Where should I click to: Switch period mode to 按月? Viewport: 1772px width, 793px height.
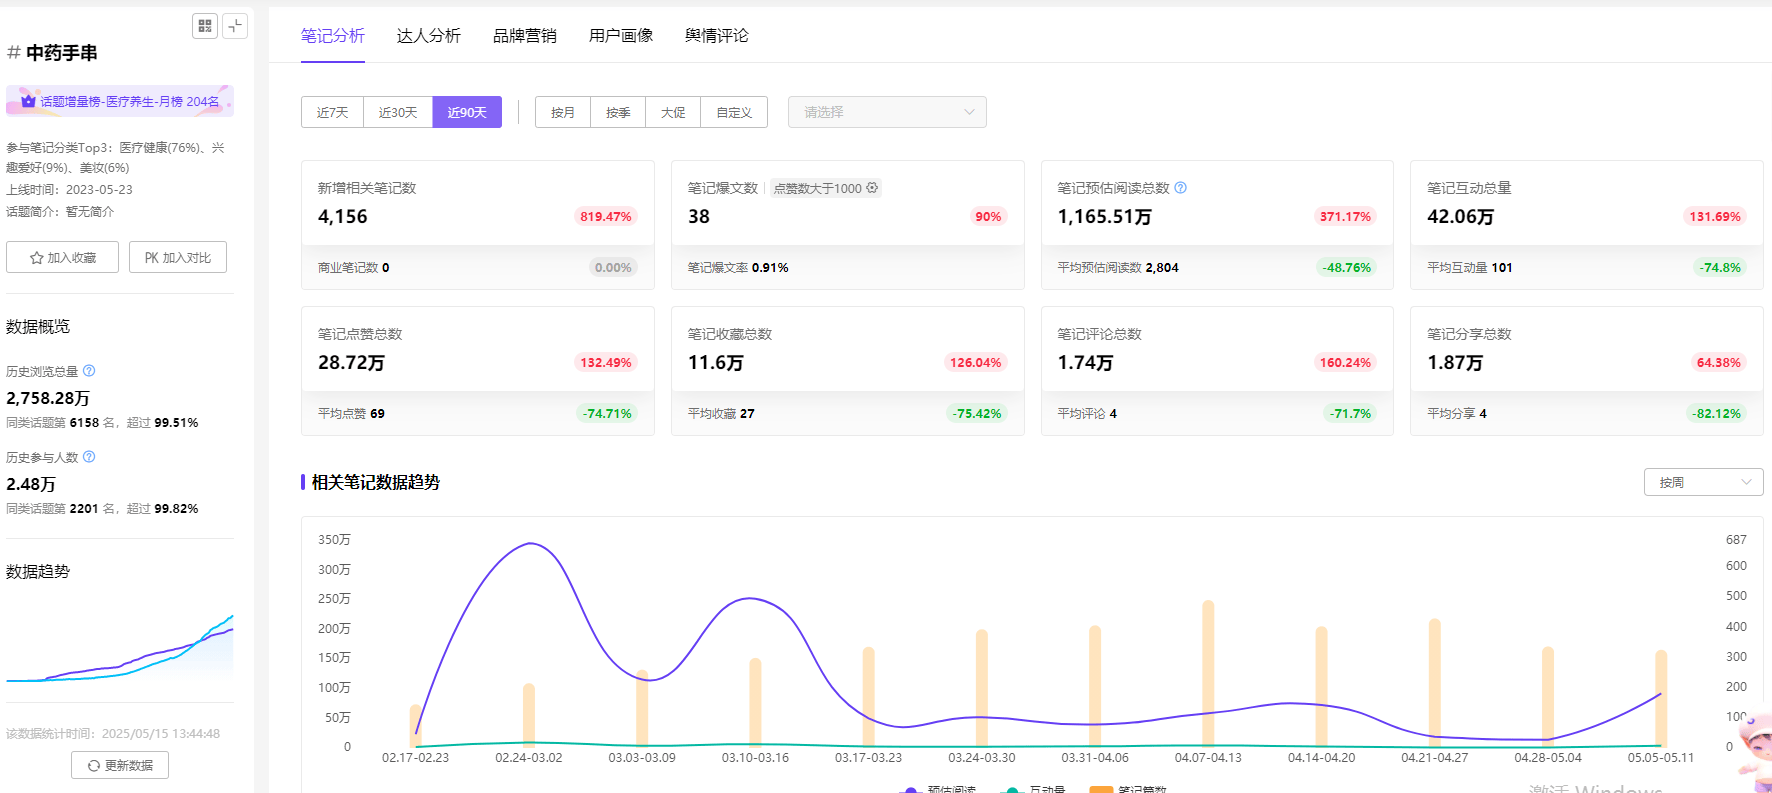point(563,112)
